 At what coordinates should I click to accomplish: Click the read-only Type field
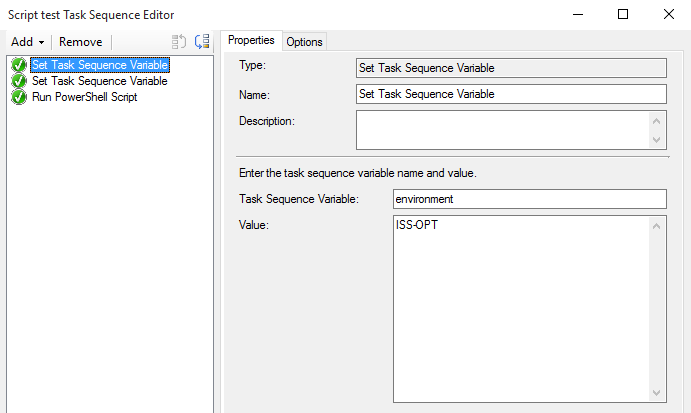511,68
